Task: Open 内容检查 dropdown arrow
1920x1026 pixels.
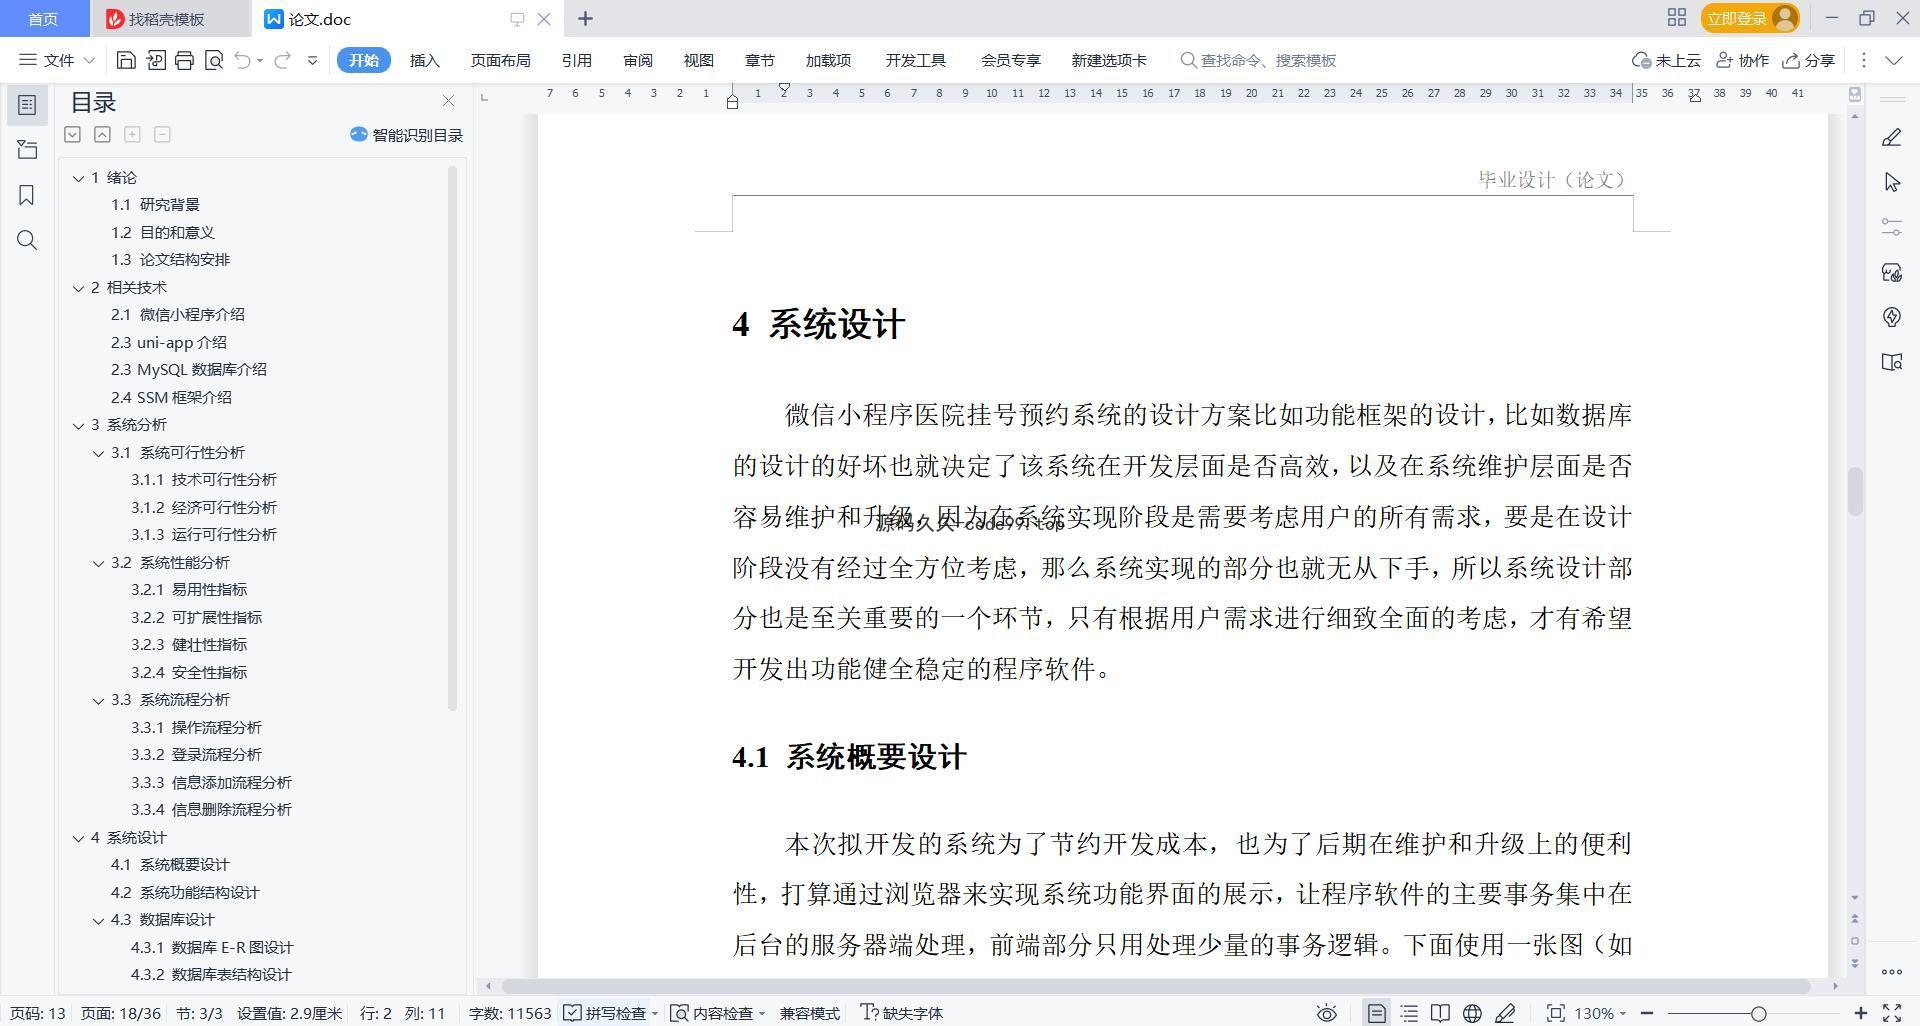Action: click(x=762, y=1013)
